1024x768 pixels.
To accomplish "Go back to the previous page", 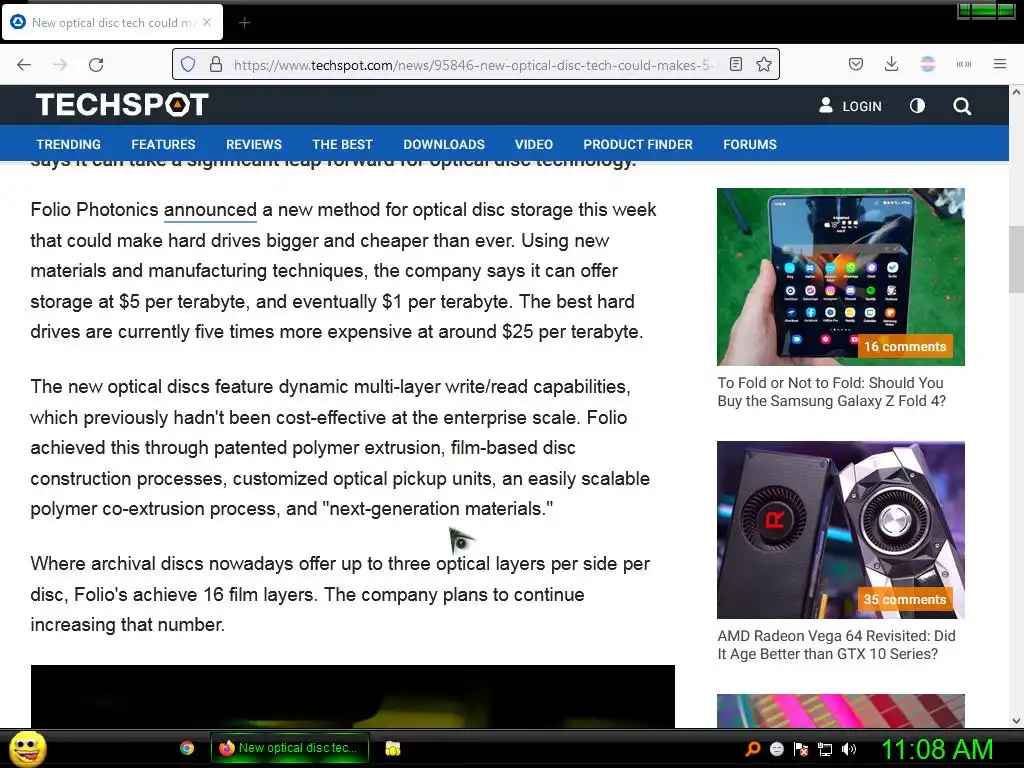I will tap(24, 64).
